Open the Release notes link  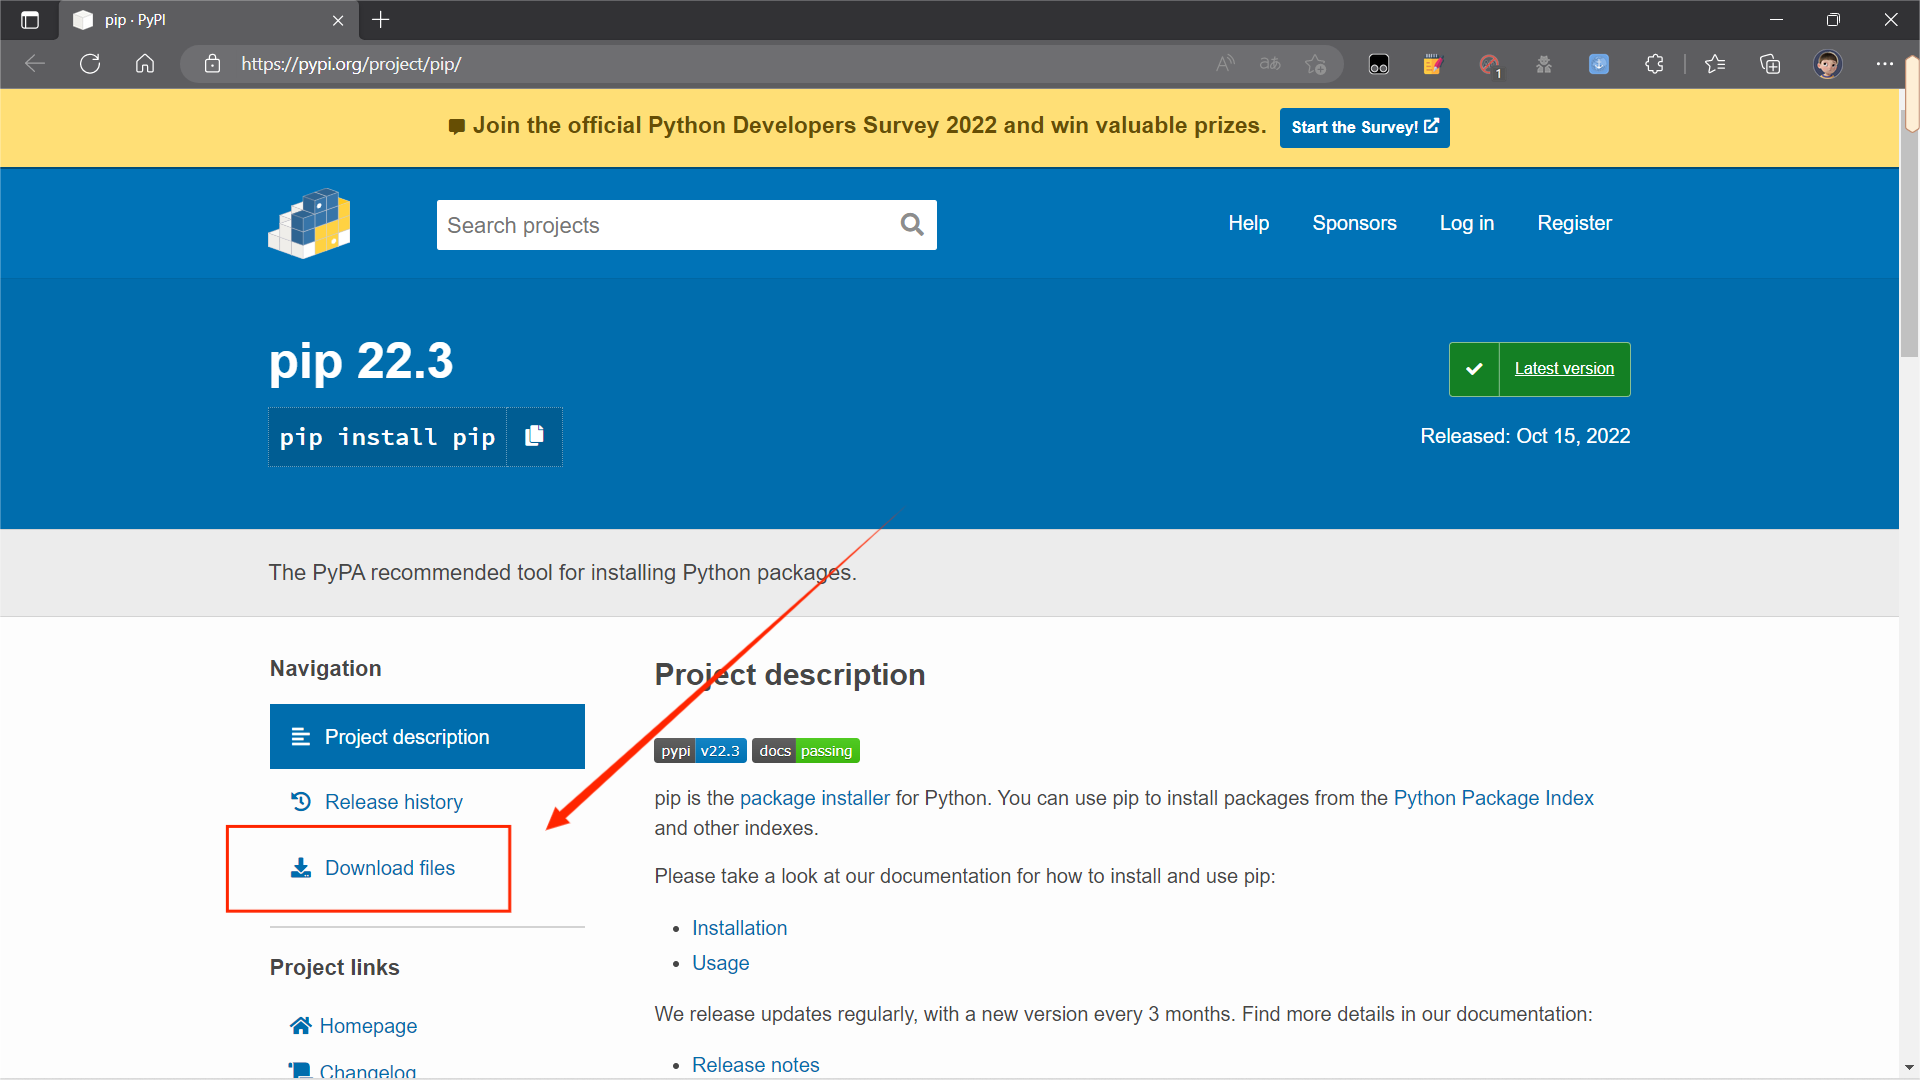755,1065
